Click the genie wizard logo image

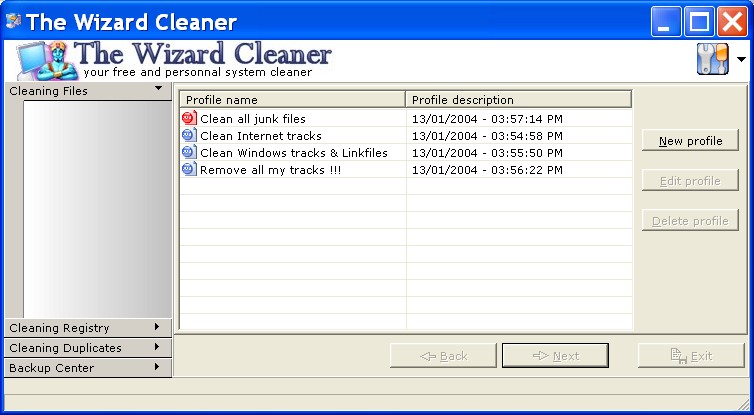click(x=47, y=61)
